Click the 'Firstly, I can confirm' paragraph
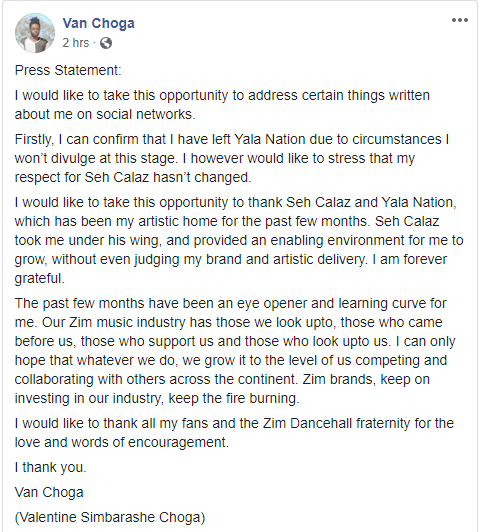This screenshot has width=480, height=532. point(232,158)
